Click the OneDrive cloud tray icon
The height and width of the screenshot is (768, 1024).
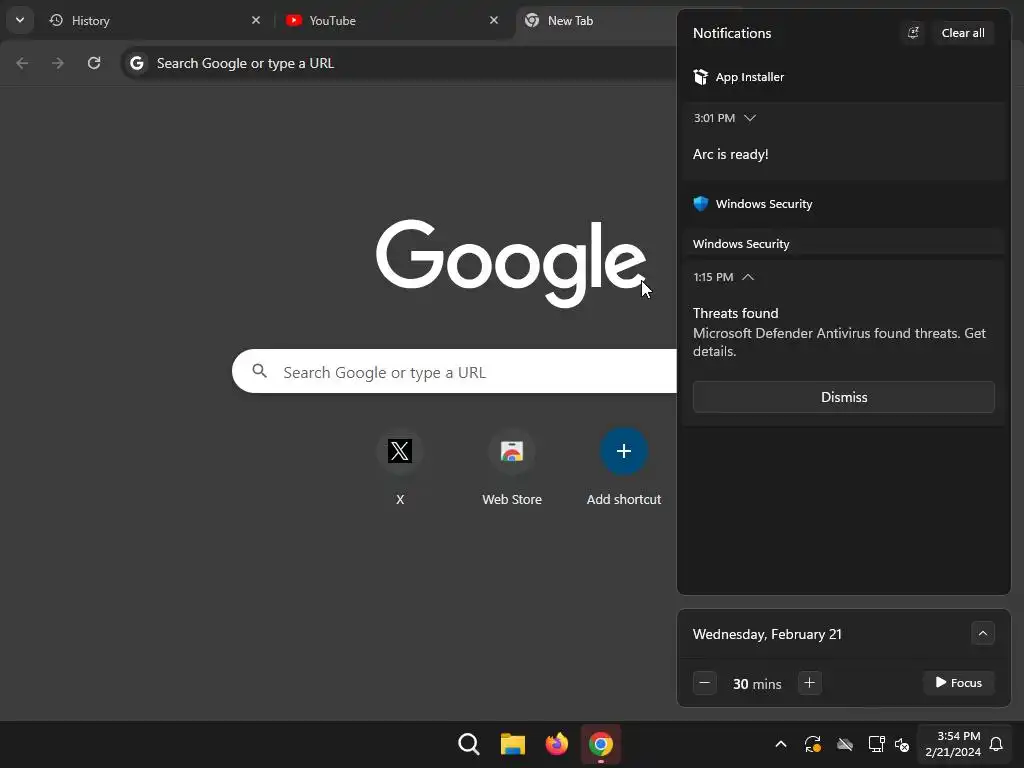point(844,744)
